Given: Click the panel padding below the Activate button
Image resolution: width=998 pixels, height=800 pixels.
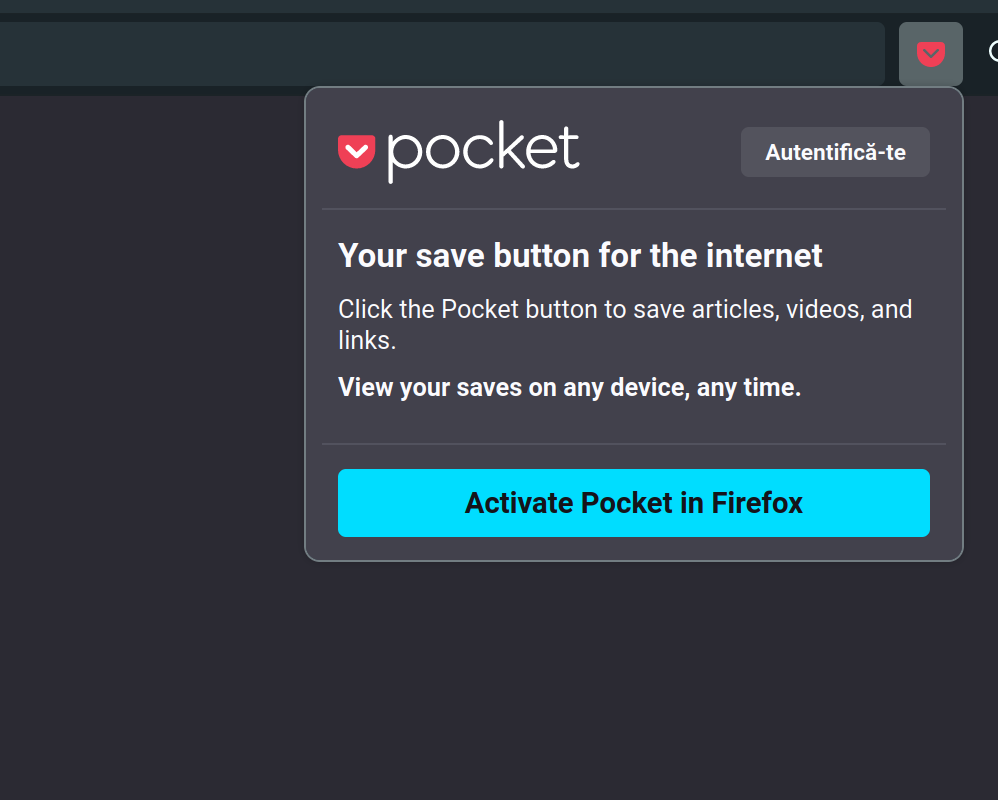Looking at the screenshot, I should tap(633, 549).
